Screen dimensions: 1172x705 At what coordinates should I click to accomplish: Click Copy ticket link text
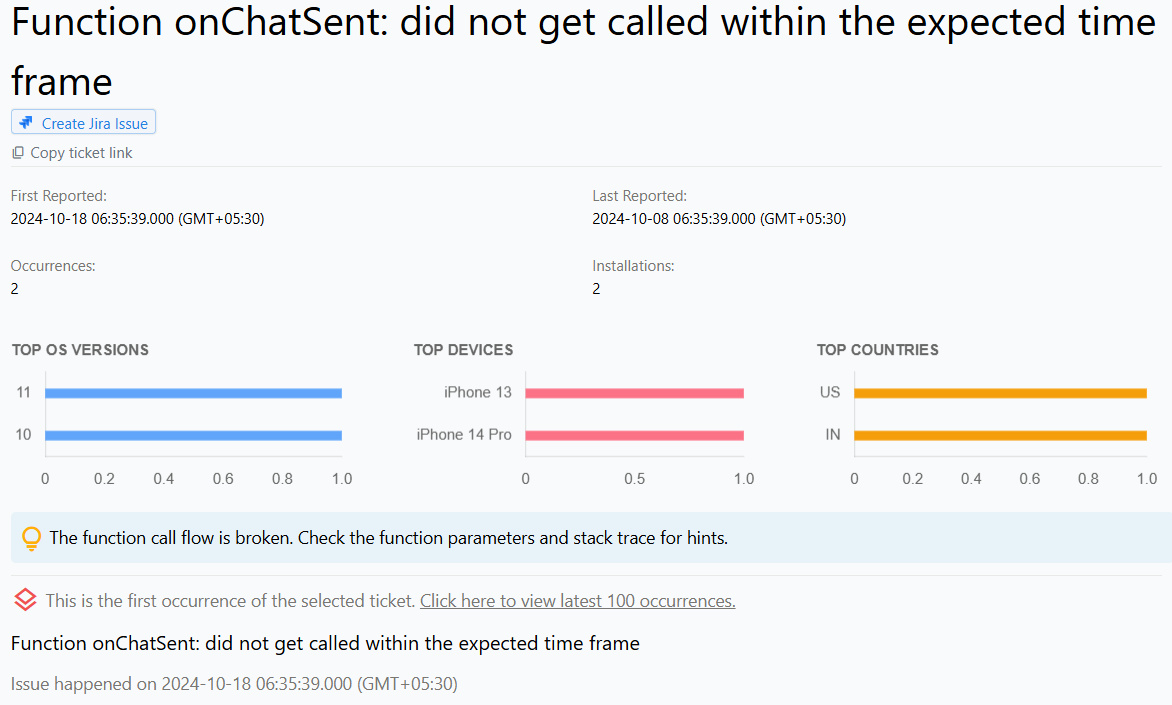[x=81, y=153]
